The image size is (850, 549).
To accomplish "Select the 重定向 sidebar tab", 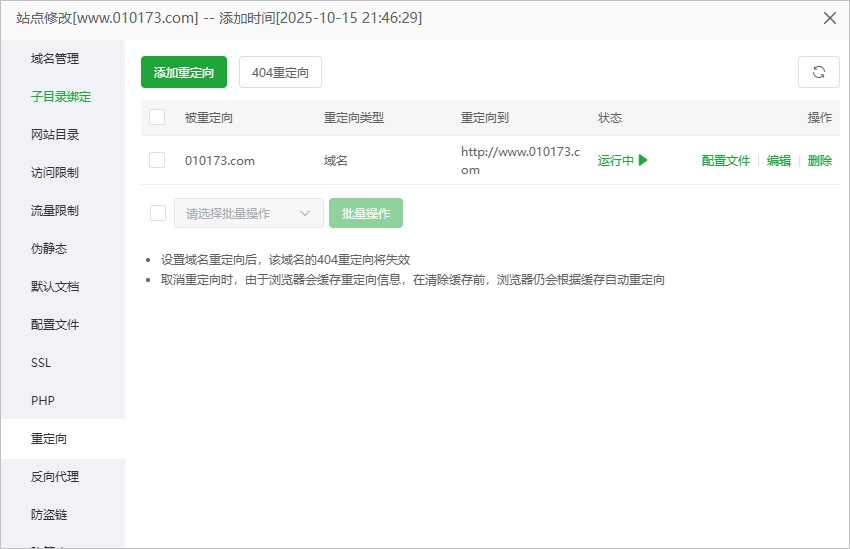I will (63, 438).
